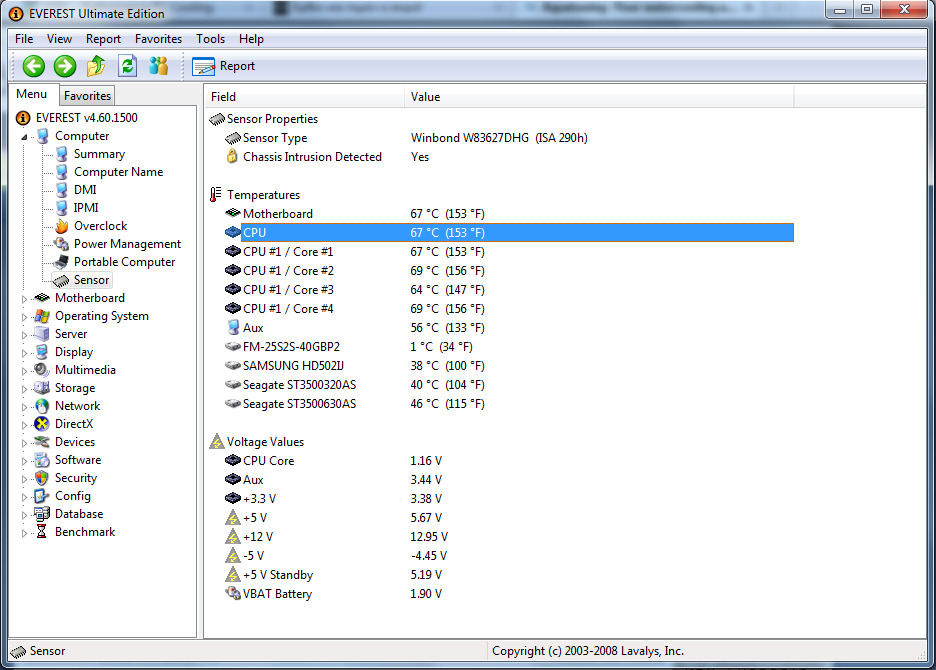Select the Sensor tree item

coord(82,280)
